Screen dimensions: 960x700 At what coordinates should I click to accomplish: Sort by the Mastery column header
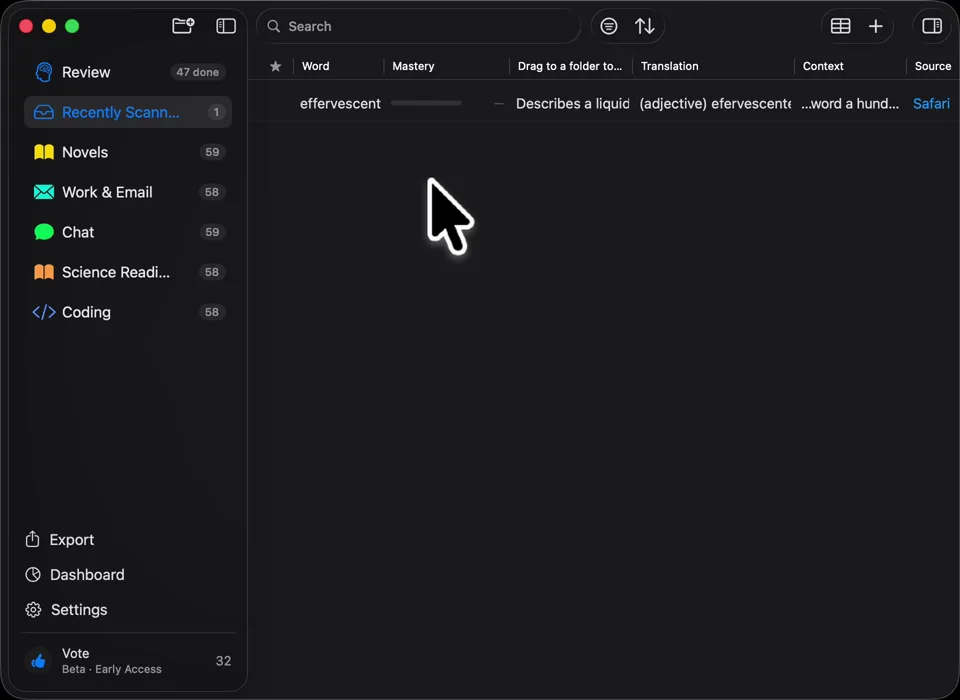[x=413, y=66]
